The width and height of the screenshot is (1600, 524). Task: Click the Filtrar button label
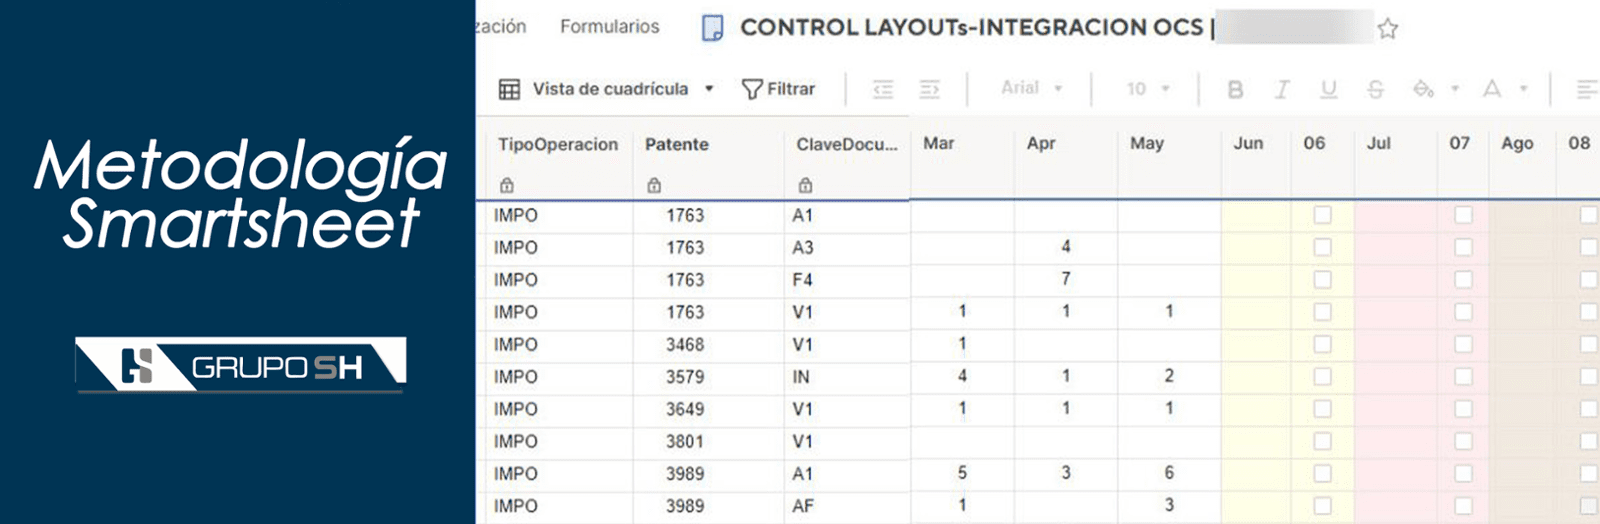tap(791, 89)
